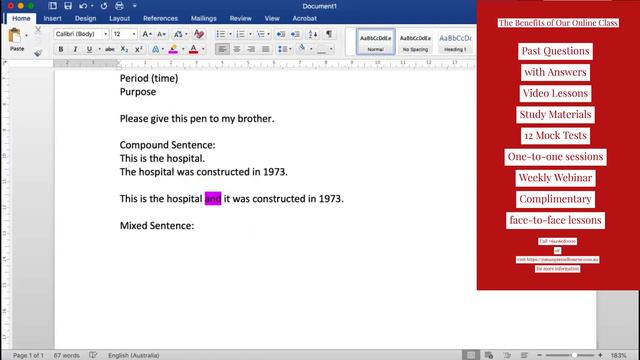Click the Decrease Indent icon

click(x=281, y=34)
